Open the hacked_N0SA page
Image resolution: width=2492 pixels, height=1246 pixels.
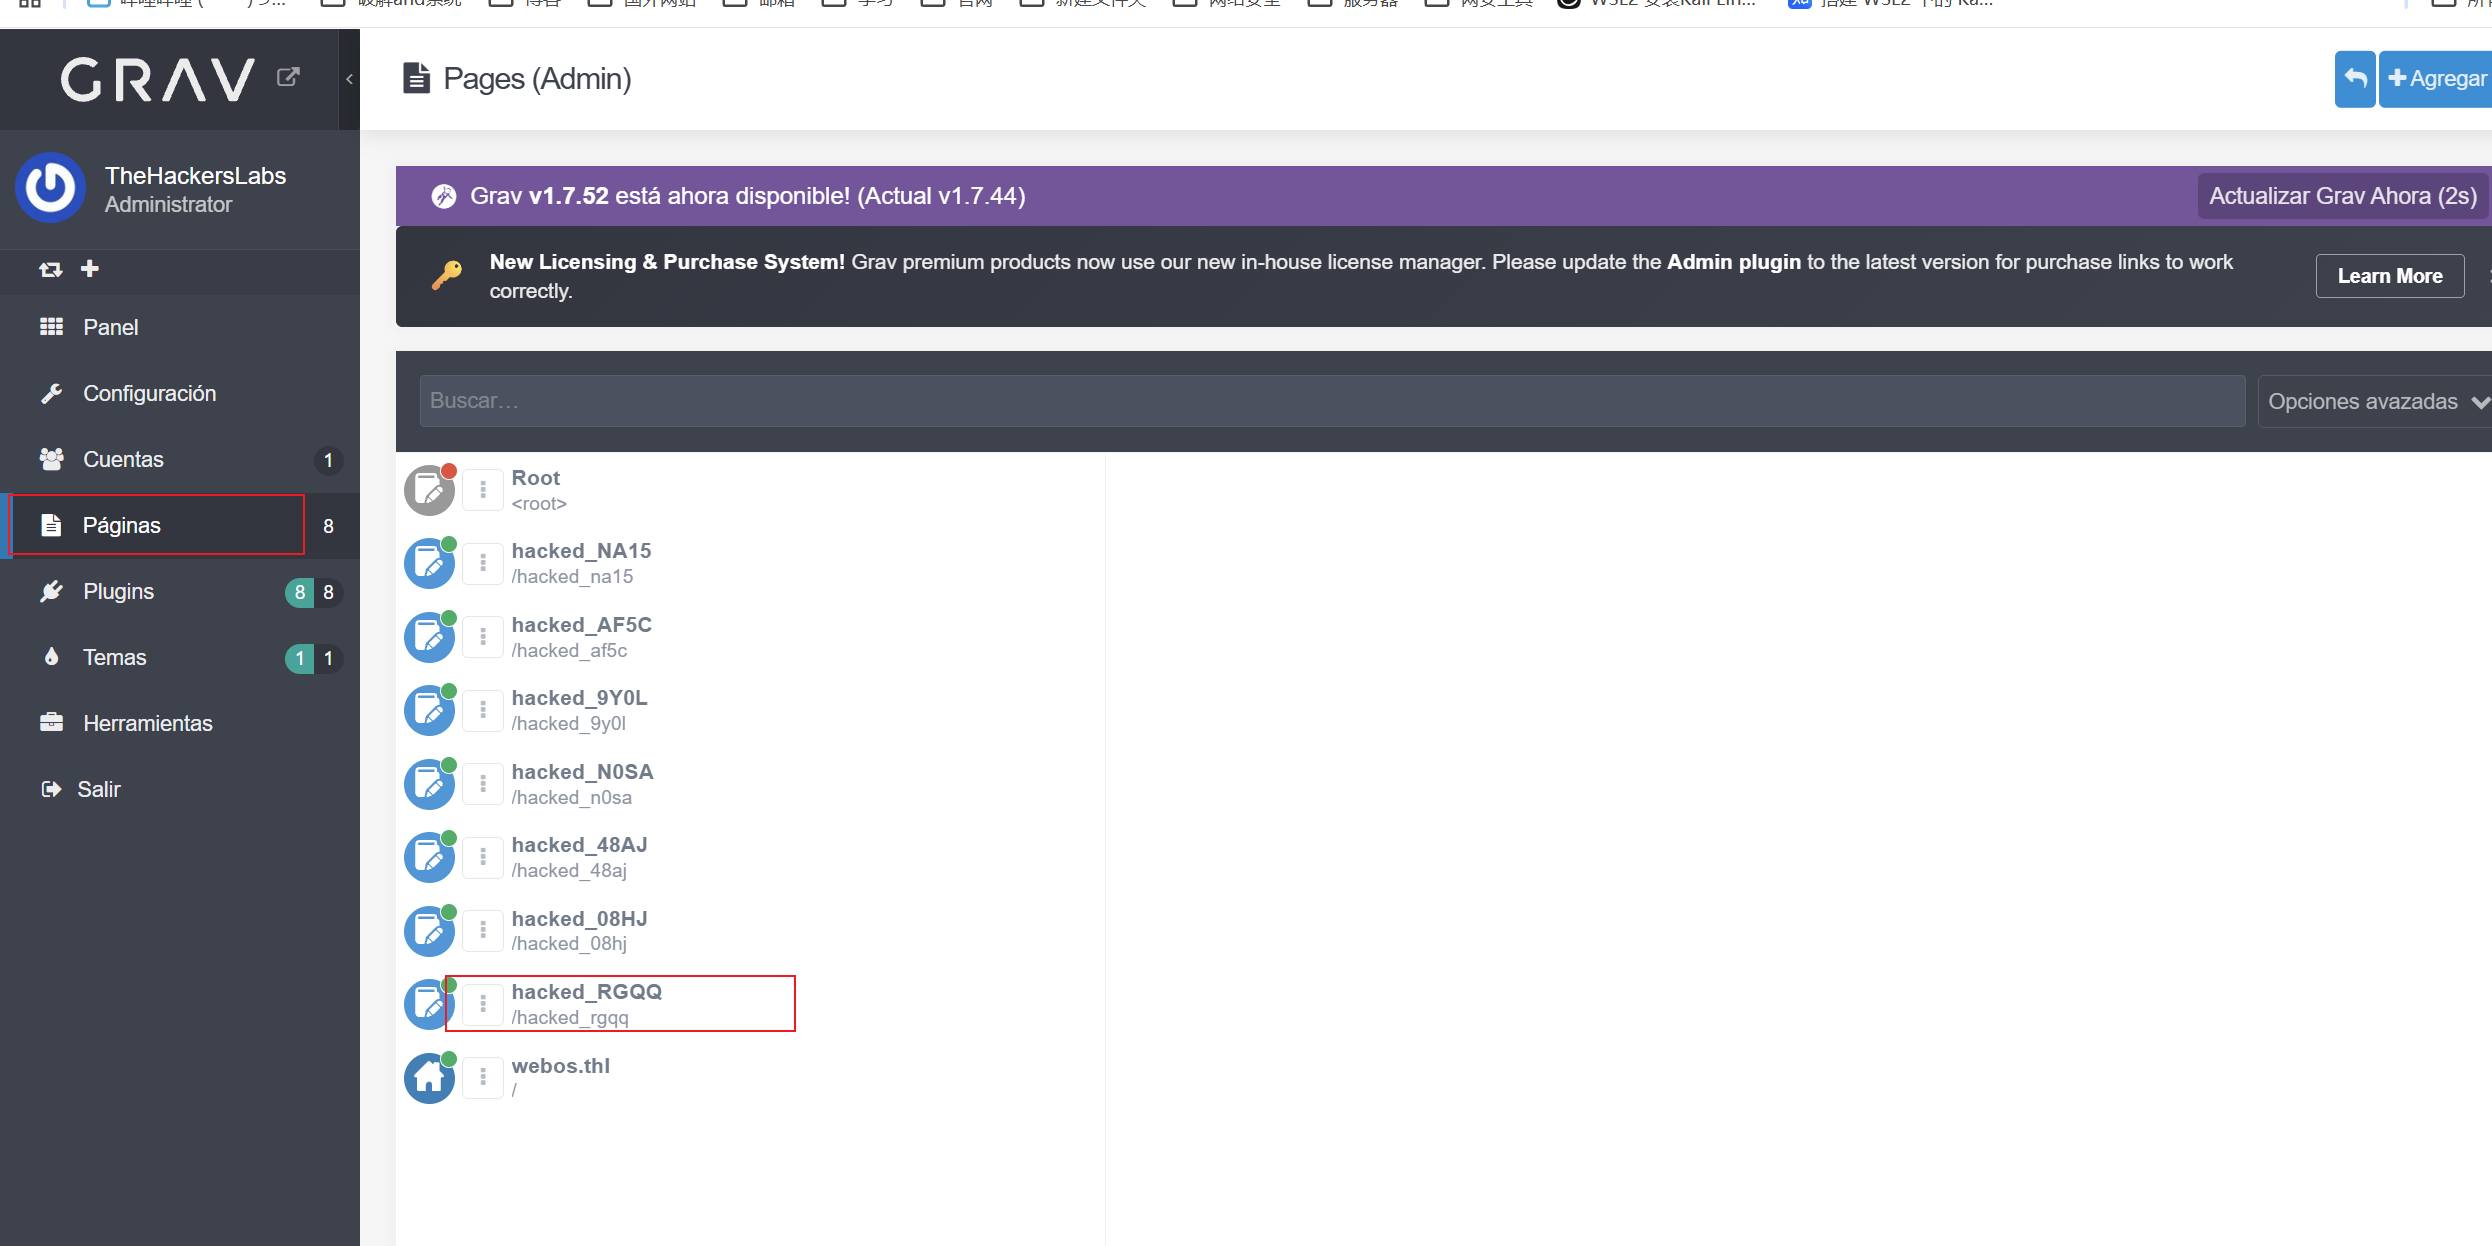(x=582, y=772)
